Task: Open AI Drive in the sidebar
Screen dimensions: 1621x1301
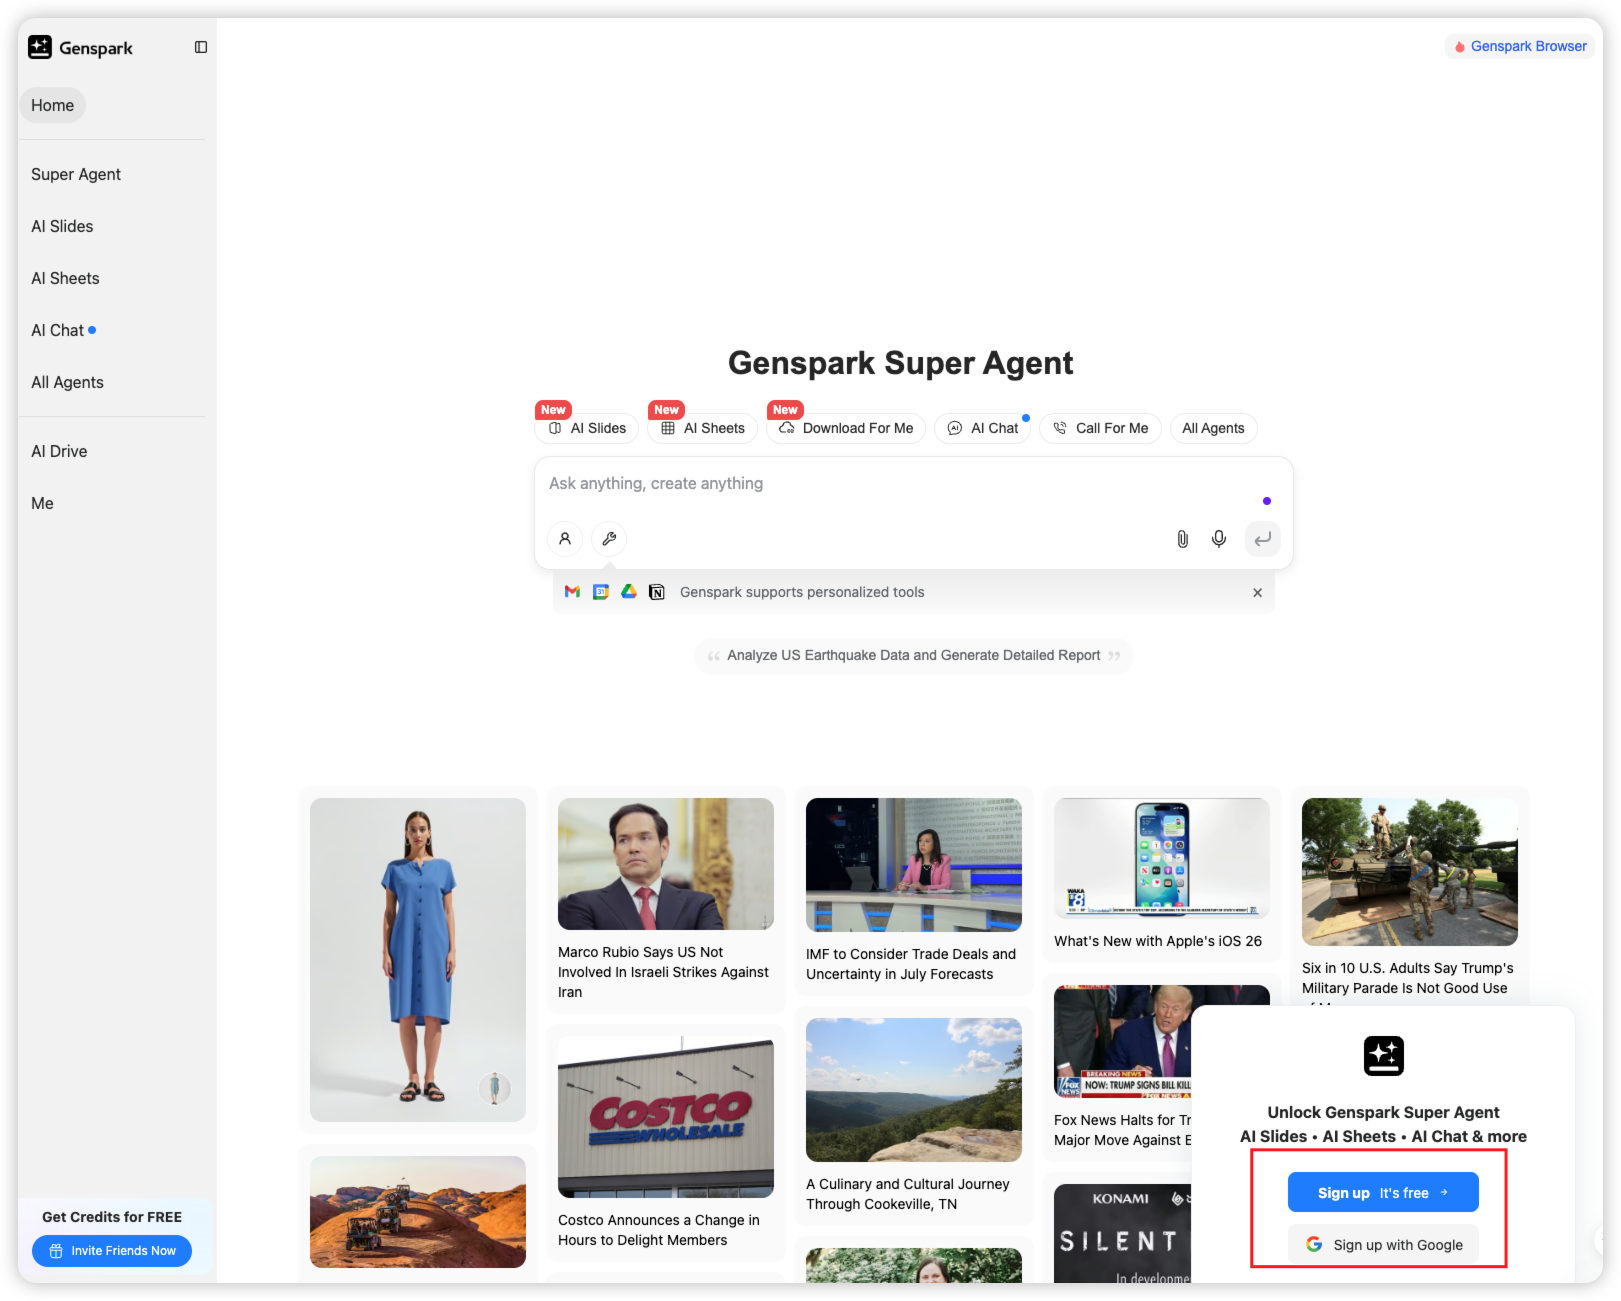Action: [x=59, y=451]
